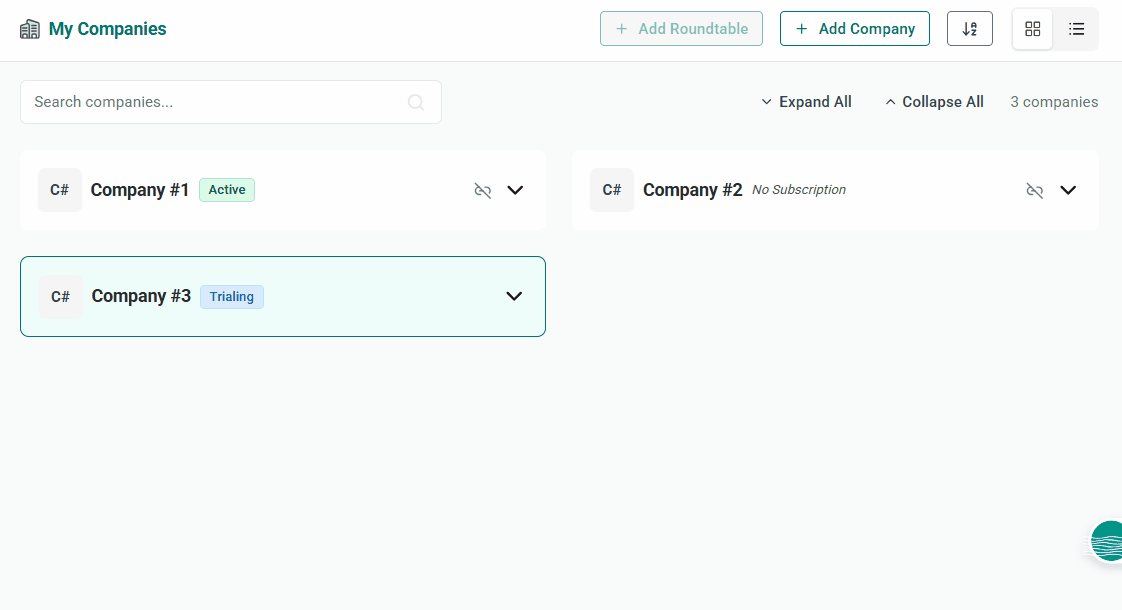Expand the Company #2 card

click(1068, 190)
